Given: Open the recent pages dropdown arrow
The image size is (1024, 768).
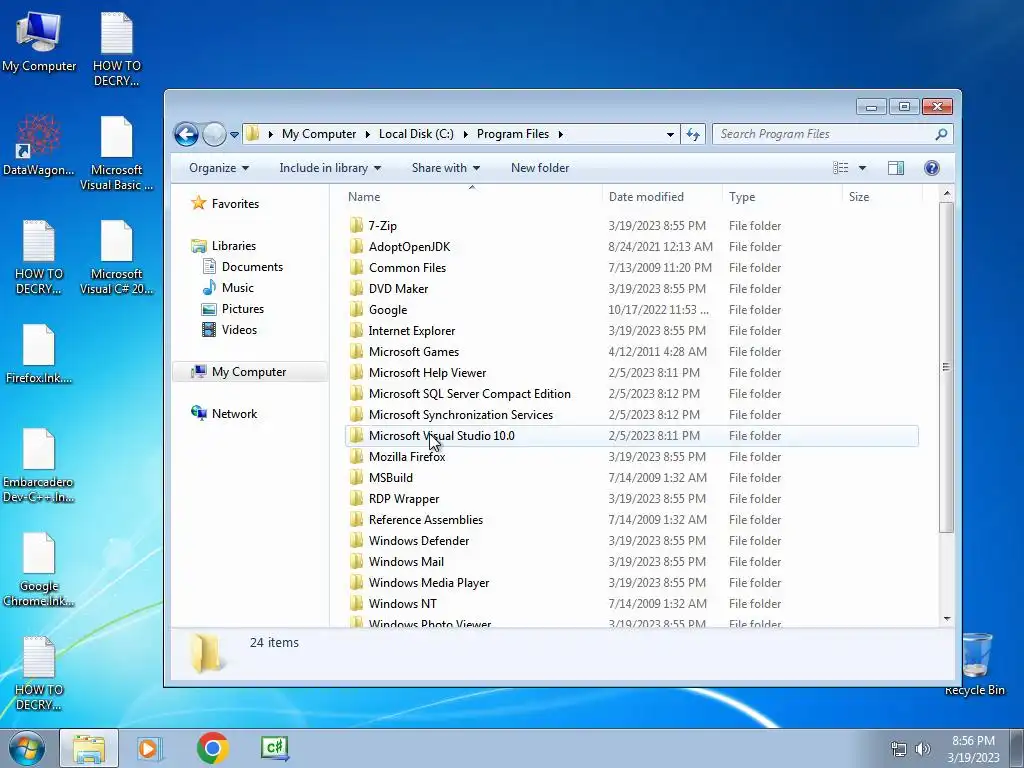Looking at the screenshot, I should (x=234, y=135).
